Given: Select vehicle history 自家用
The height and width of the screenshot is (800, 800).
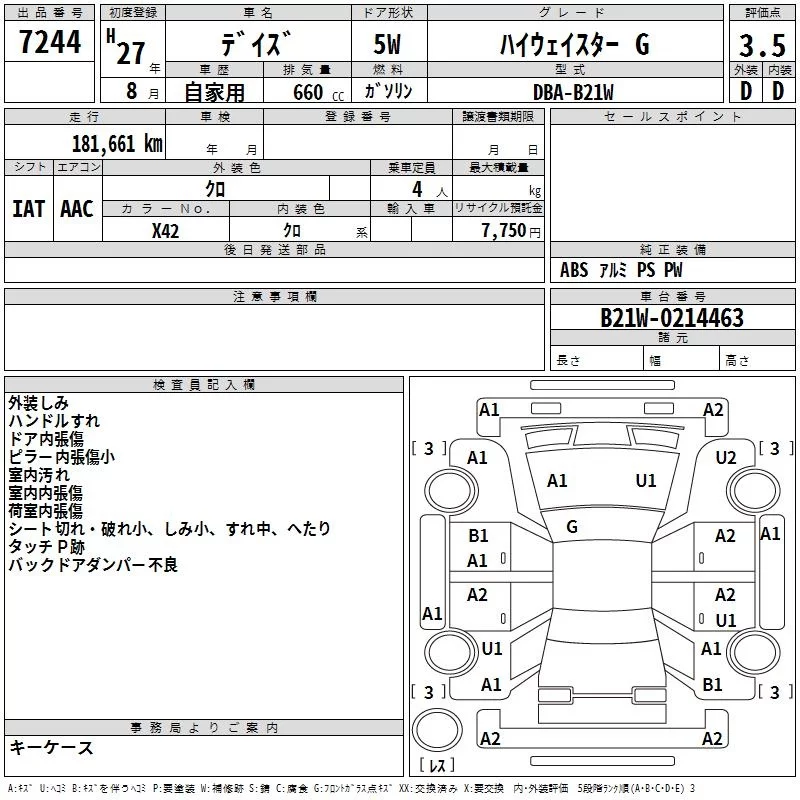Looking at the screenshot, I should pyautogui.click(x=214, y=92).
